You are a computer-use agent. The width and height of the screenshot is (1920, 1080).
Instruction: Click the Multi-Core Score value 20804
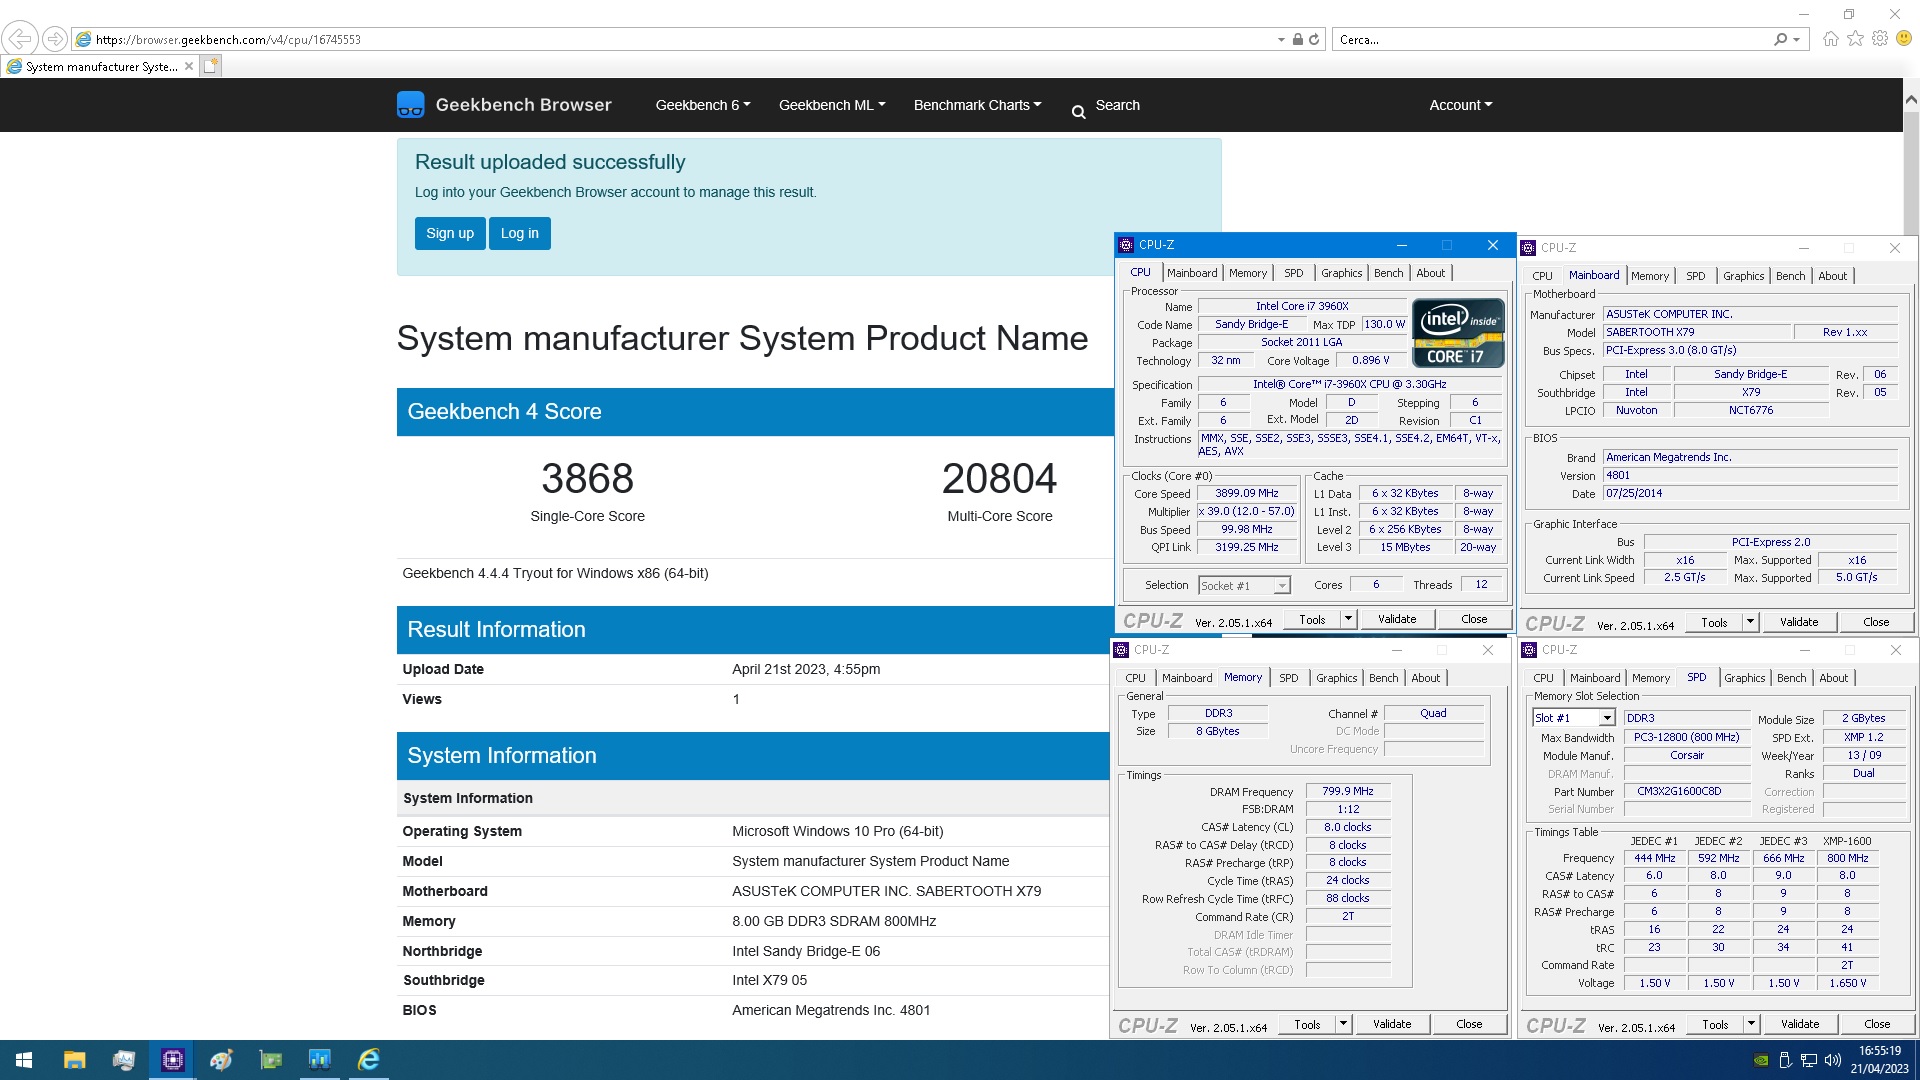click(x=999, y=479)
